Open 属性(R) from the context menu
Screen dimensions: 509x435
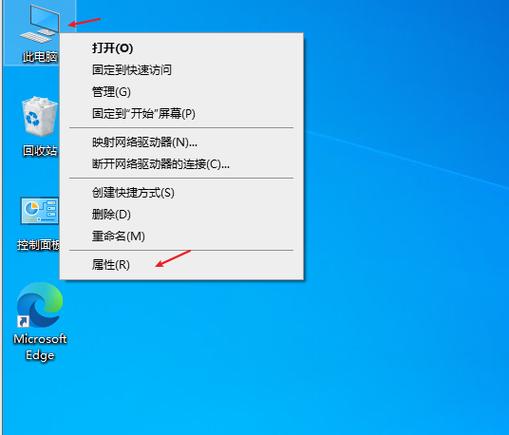pos(182,265)
